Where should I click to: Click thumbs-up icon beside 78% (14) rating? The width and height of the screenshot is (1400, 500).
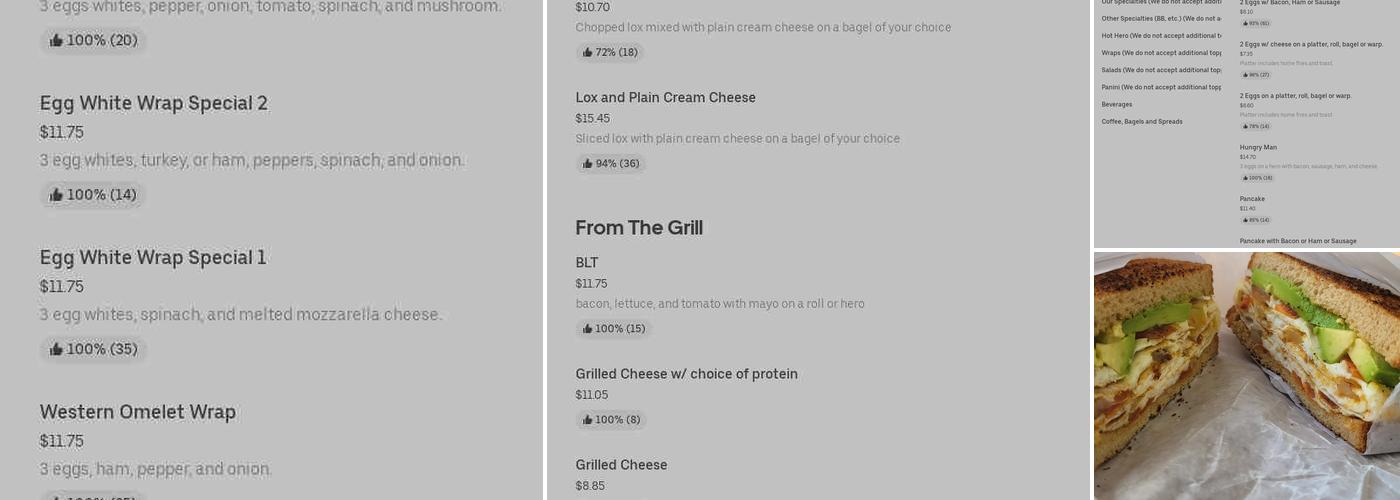coord(1245,127)
